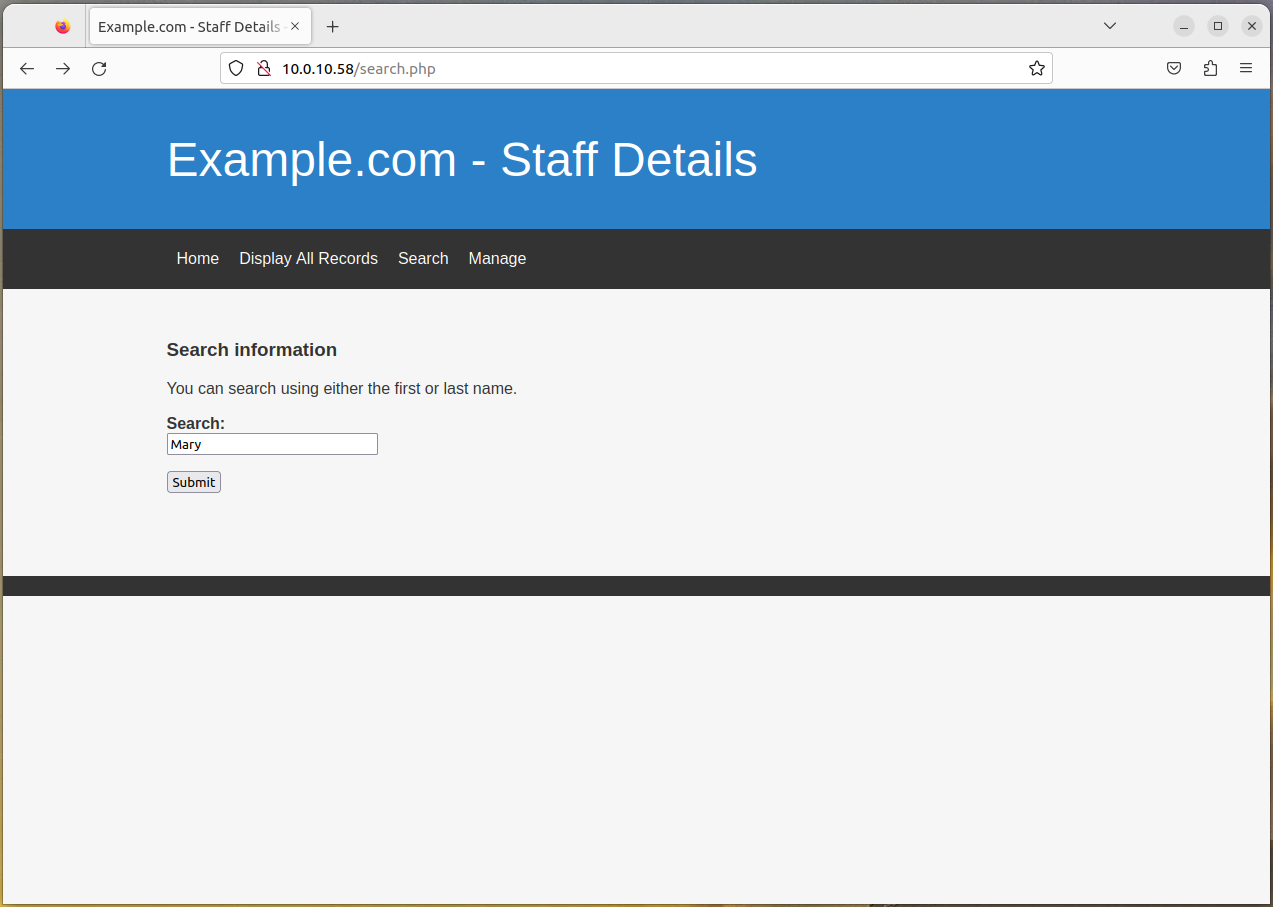The height and width of the screenshot is (907, 1273).
Task: Select the Example.com Staff Details tab
Action: [x=188, y=27]
